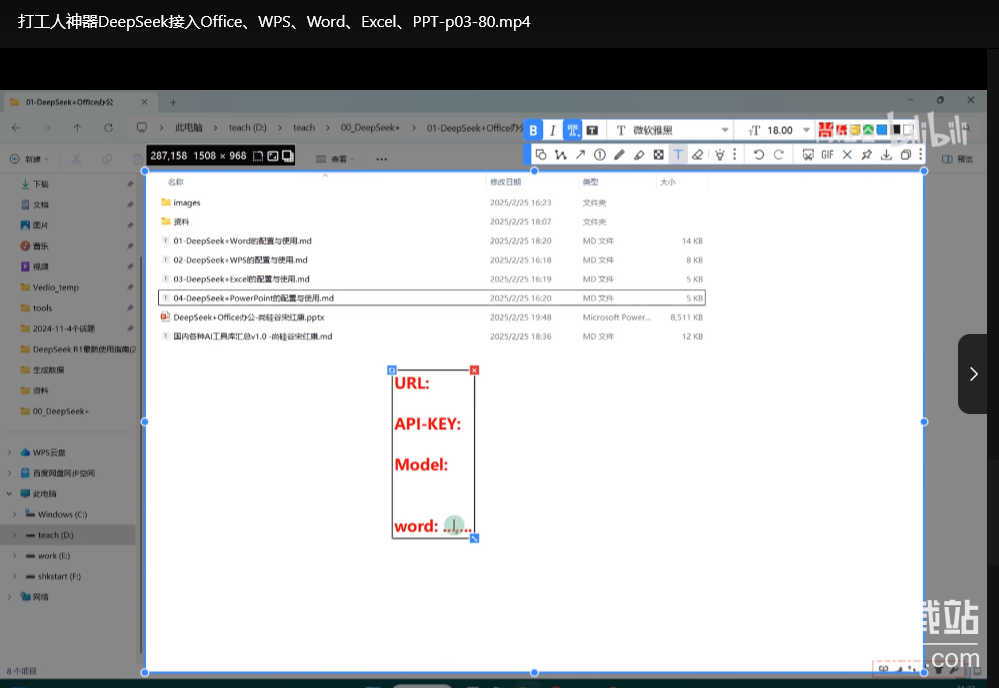Click the undo button
The height and width of the screenshot is (688, 999).
[760, 154]
